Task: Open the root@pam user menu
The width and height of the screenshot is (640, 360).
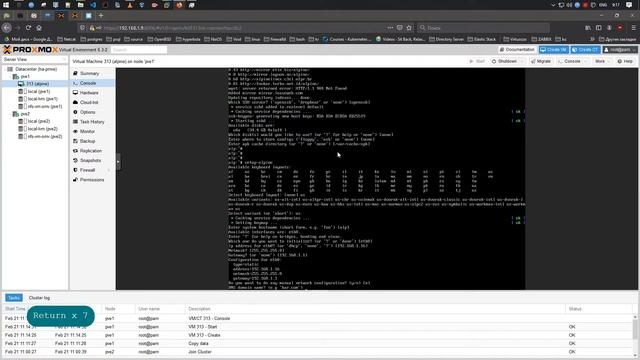Action: 620,50
